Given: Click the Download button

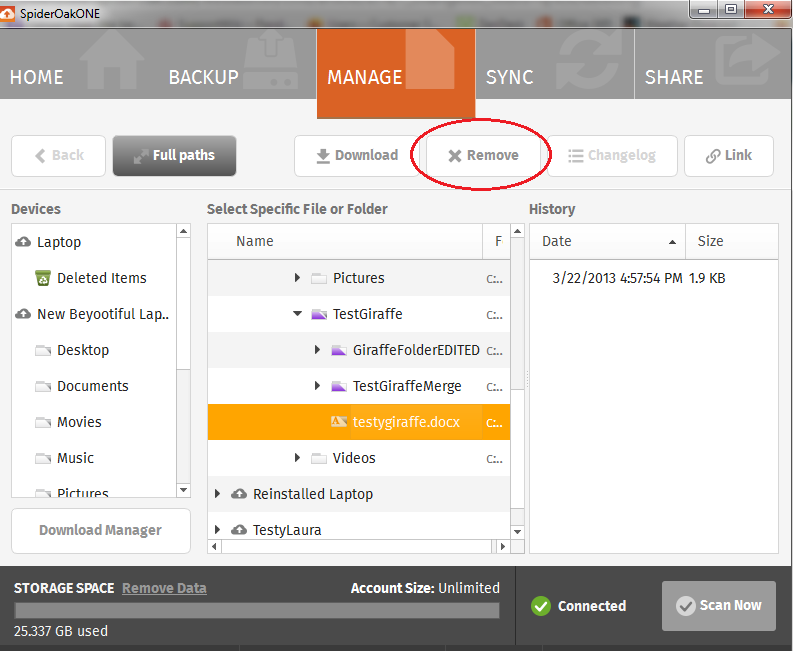Looking at the screenshot, I should (x=357, y=156).
